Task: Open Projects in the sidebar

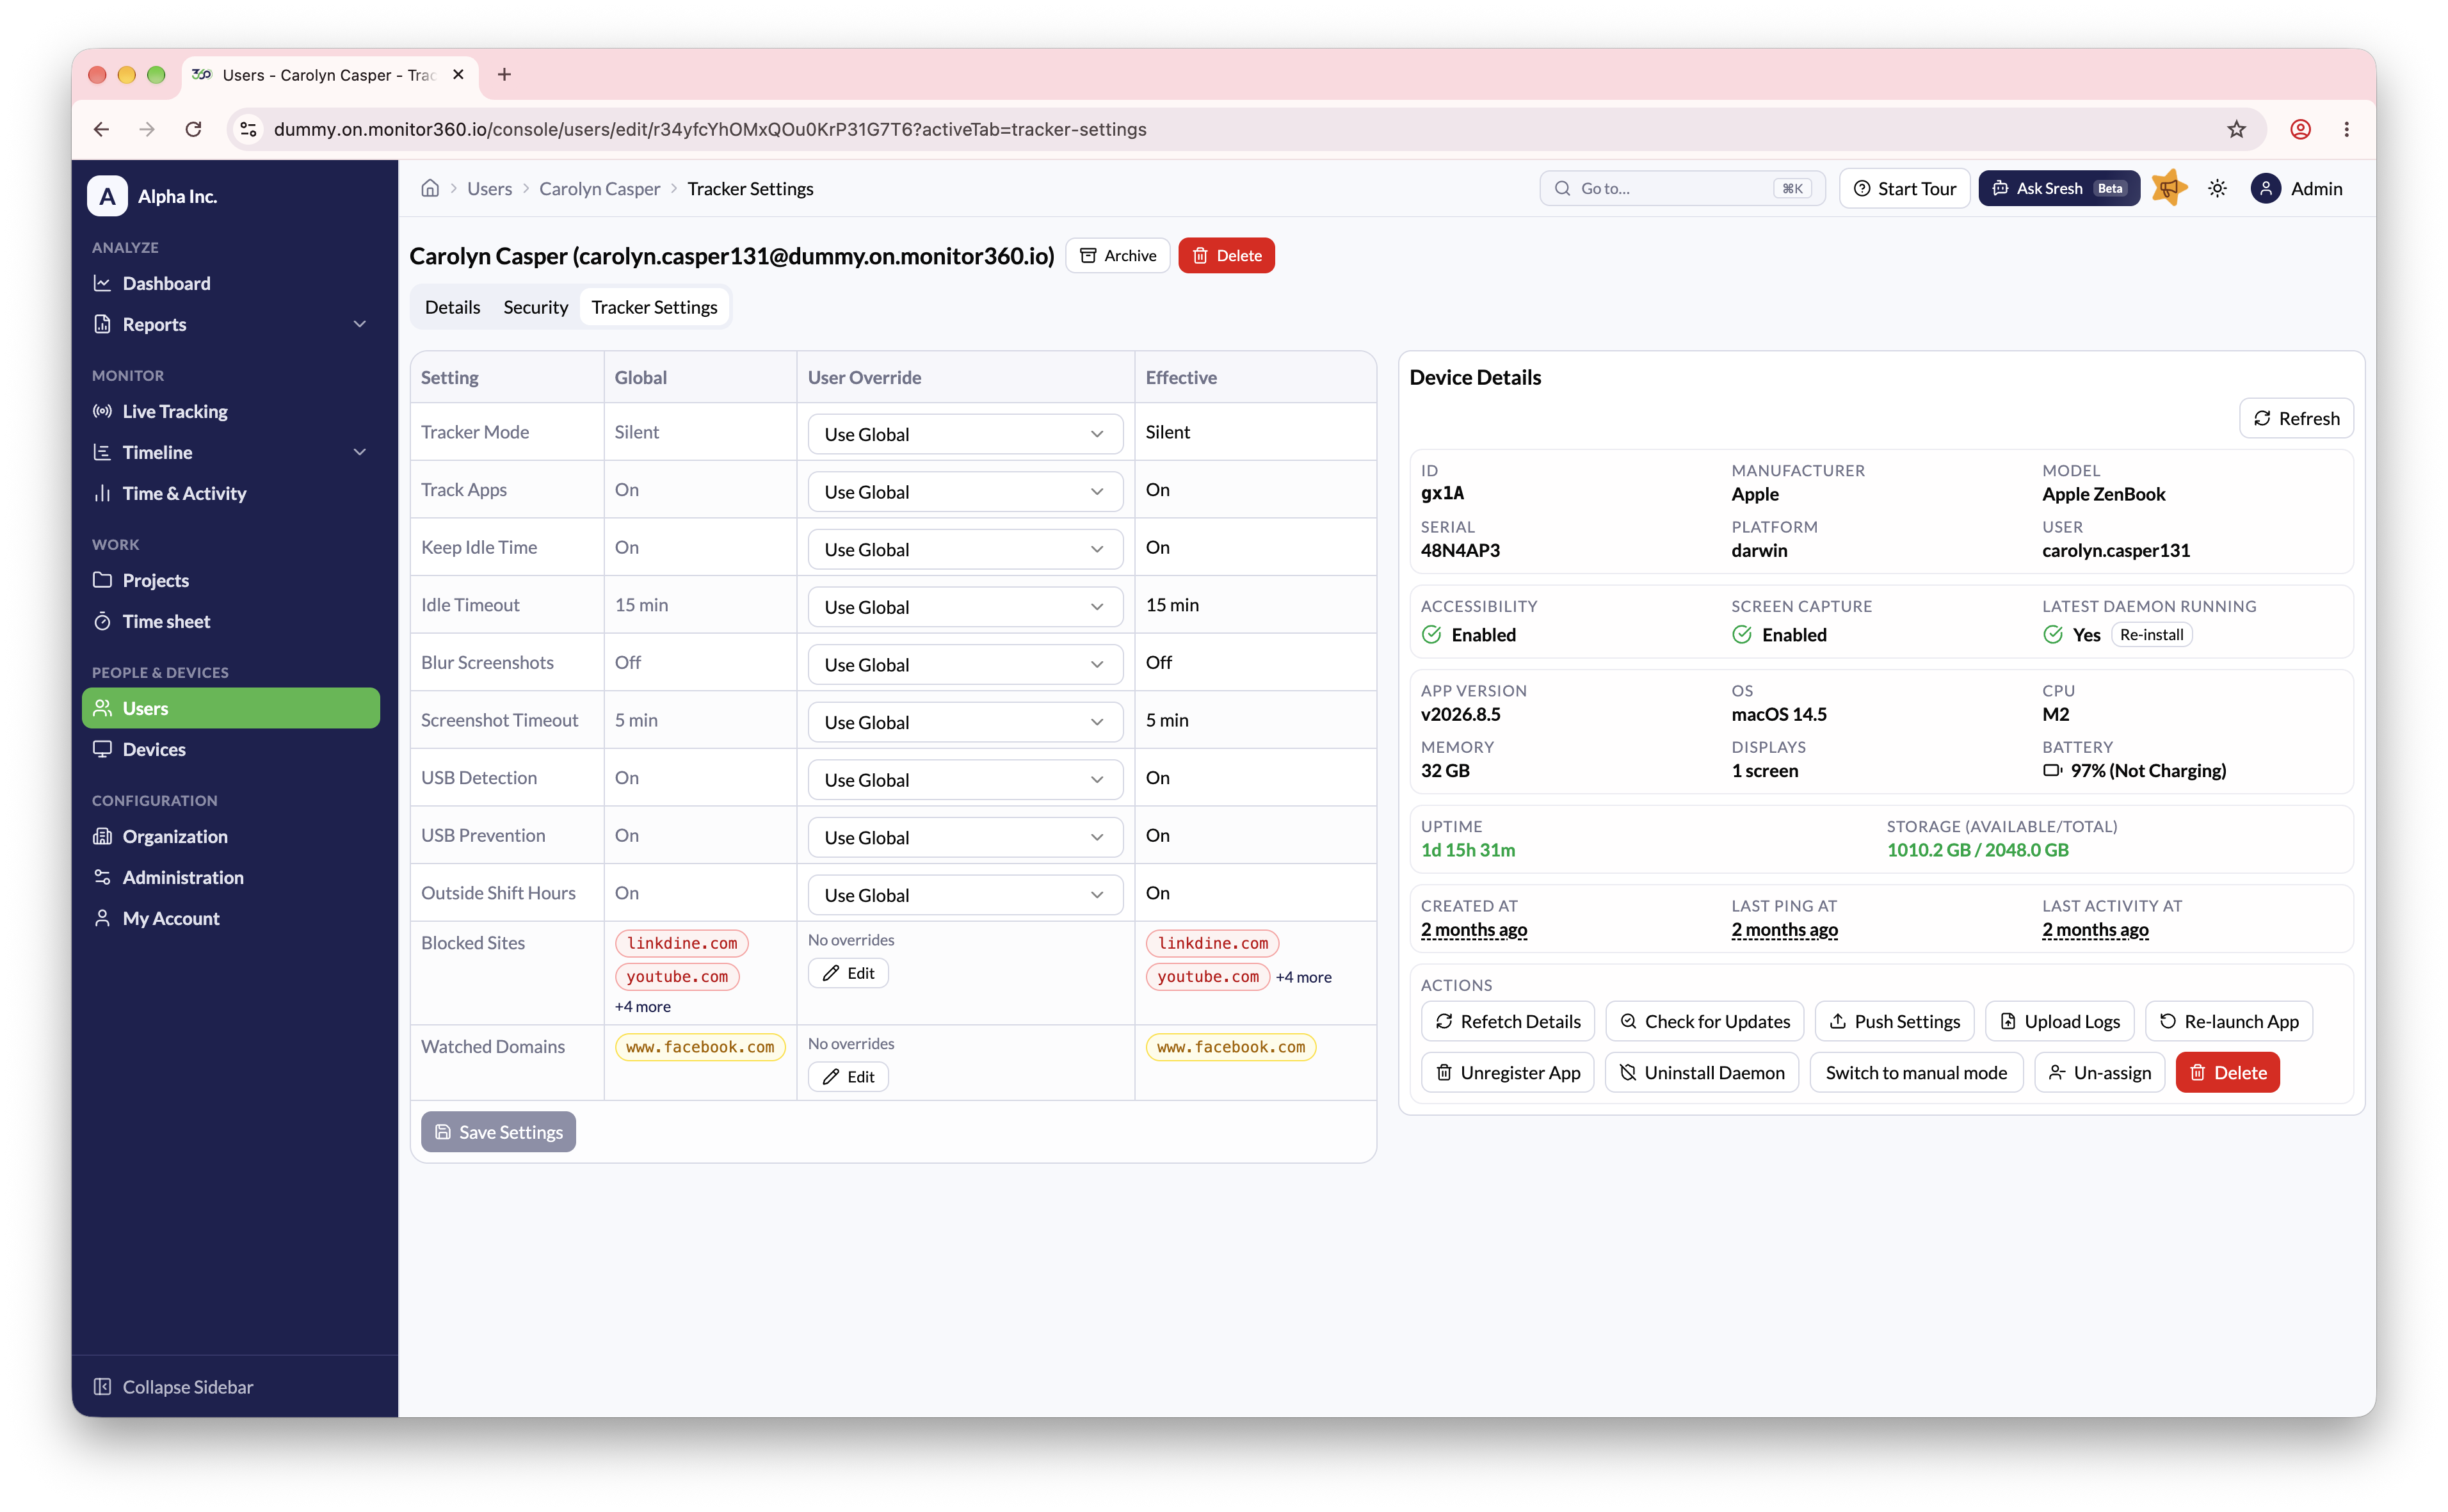Action: 231,580
